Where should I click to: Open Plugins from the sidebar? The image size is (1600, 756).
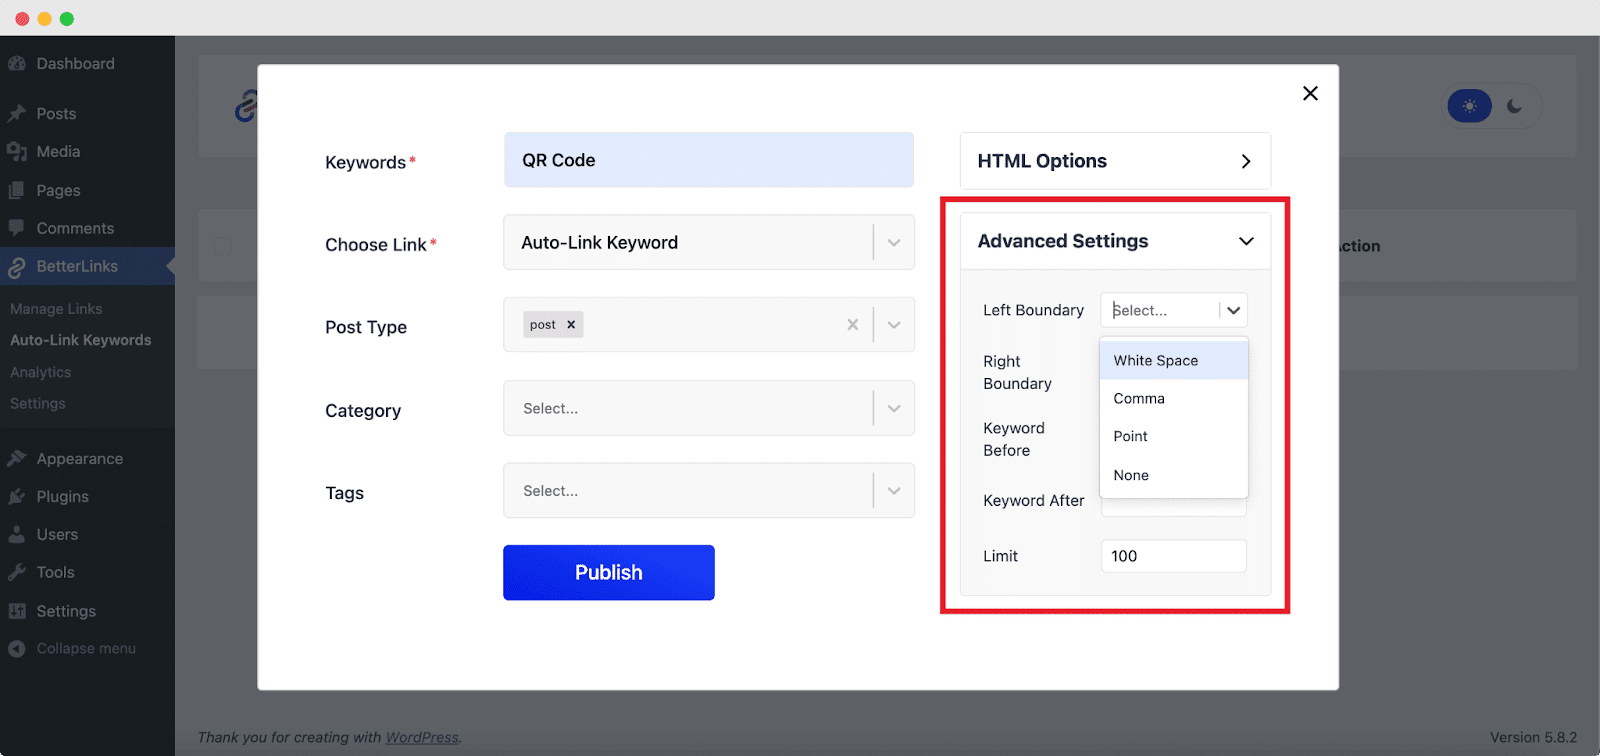62,497
